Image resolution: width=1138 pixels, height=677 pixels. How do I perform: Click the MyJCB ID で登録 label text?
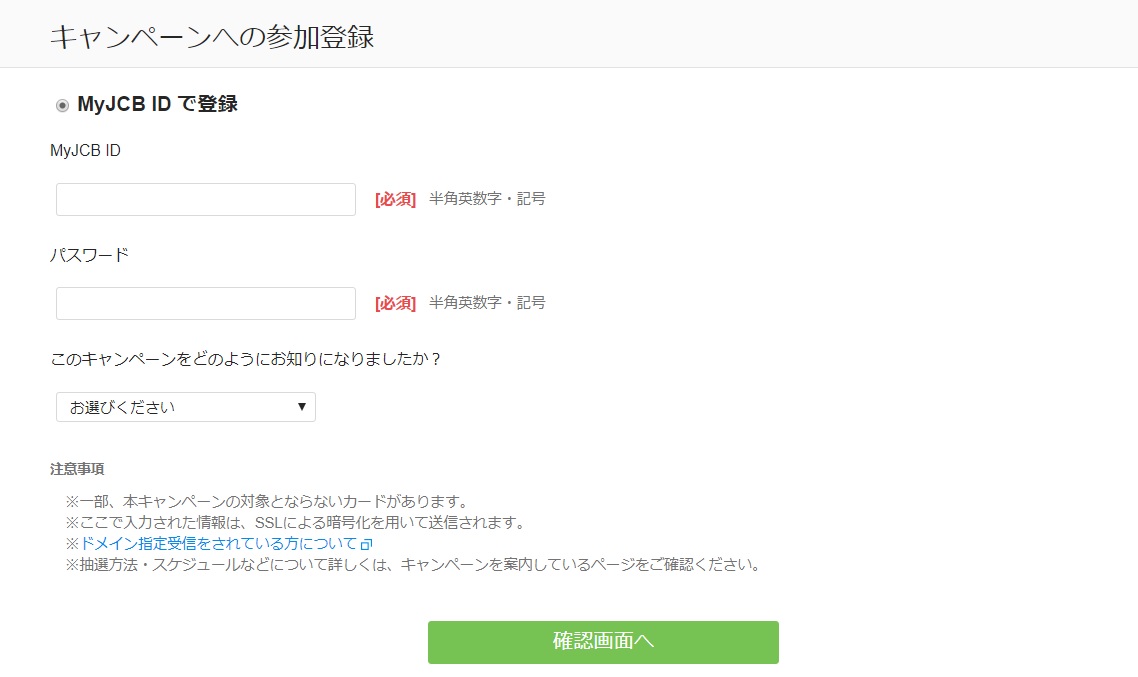coord(157,104)
